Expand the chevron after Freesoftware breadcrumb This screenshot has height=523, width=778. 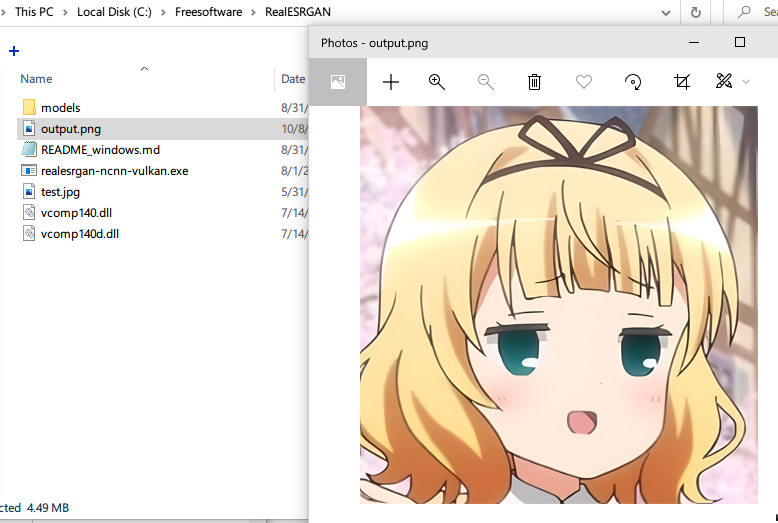254,12
